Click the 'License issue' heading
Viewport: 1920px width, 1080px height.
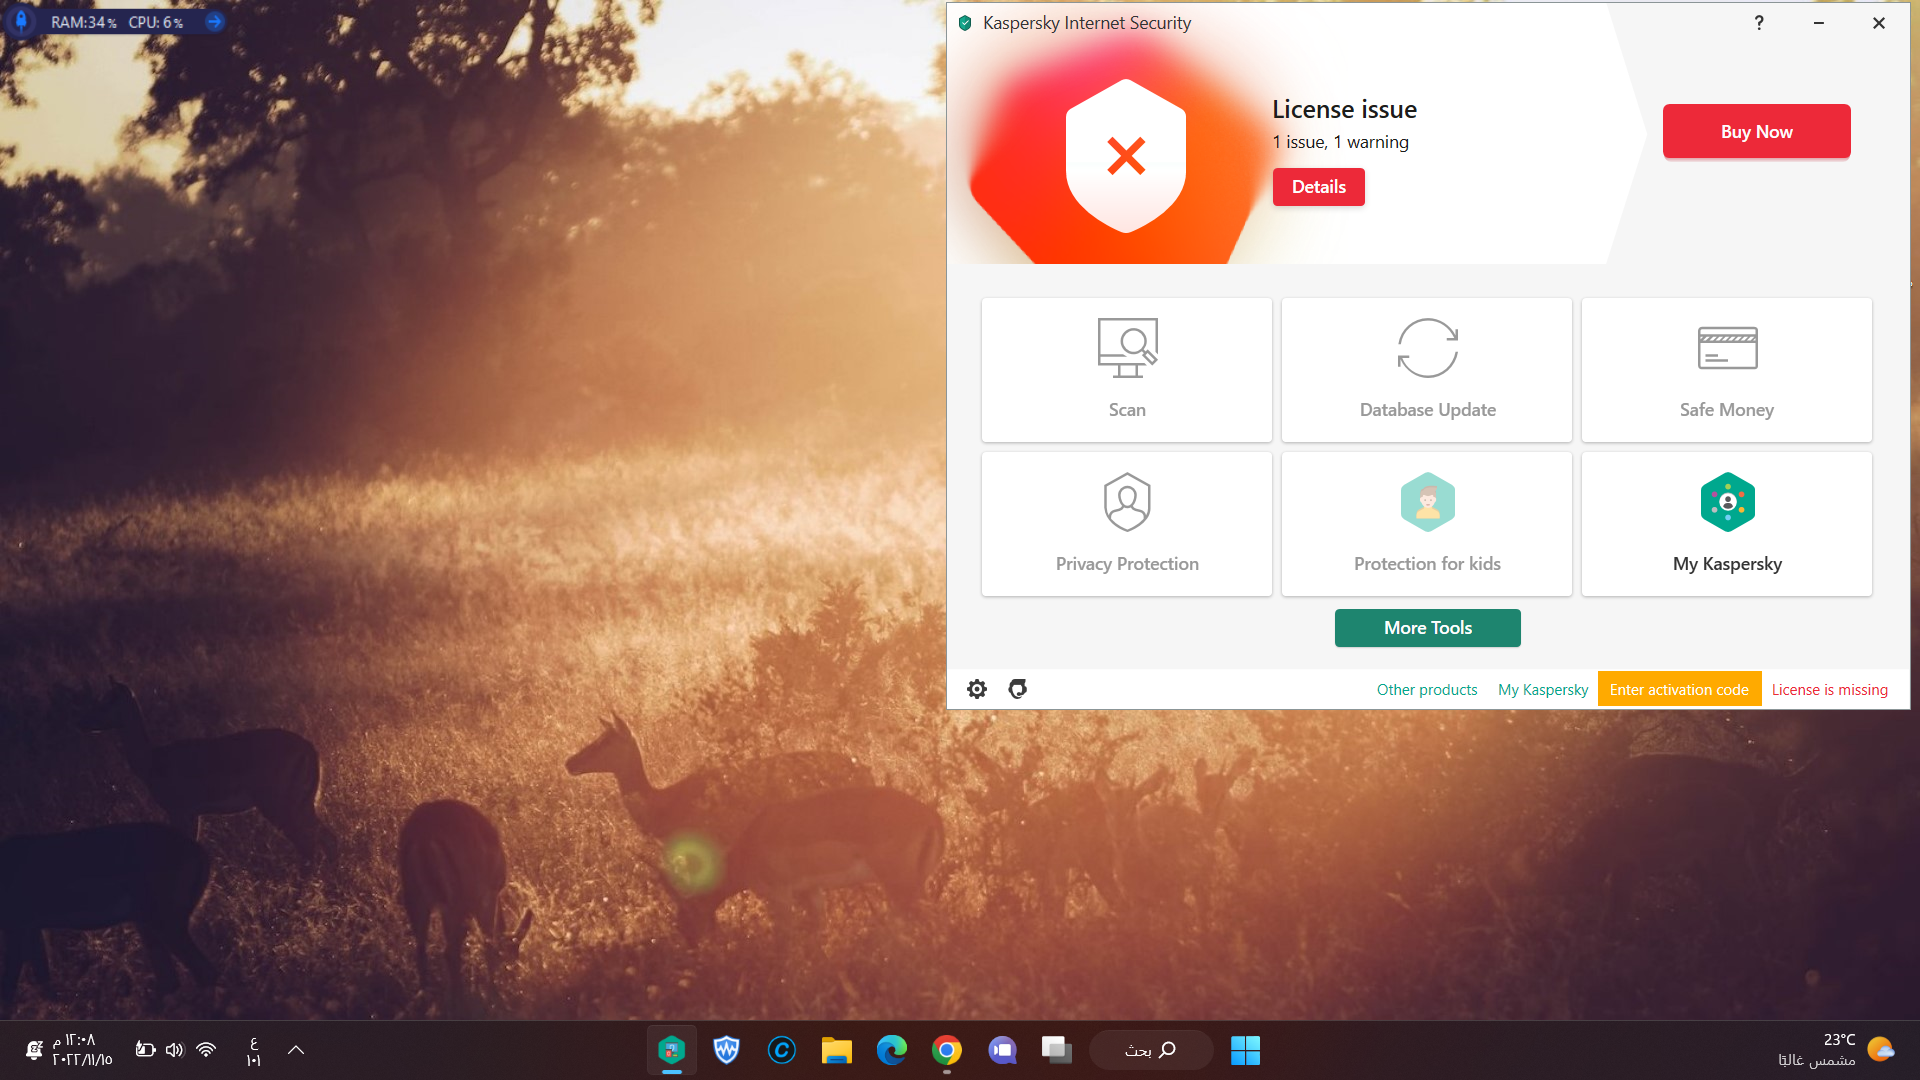pos(1344,109)
